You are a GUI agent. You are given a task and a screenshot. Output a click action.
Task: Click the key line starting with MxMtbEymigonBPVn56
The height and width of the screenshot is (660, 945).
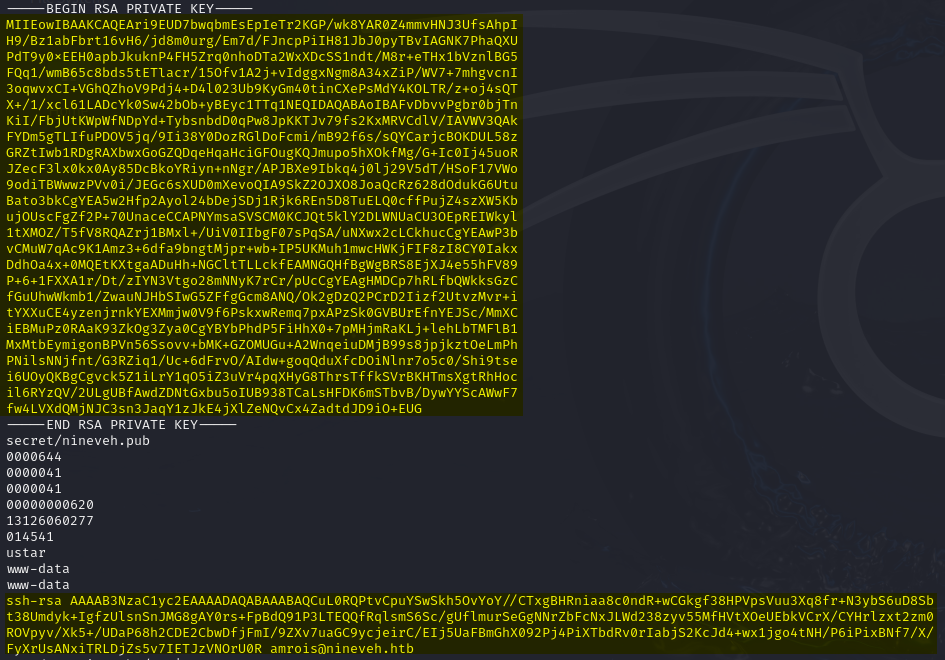pyautogui.click(x=262, y=344)
